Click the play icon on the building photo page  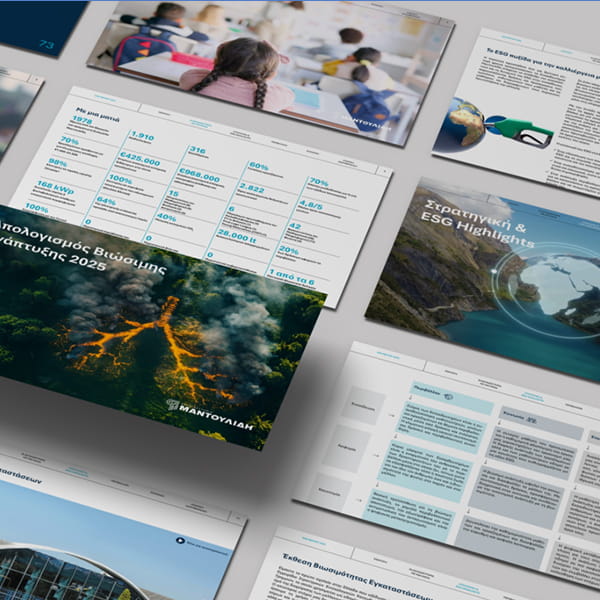pos(180,540)
